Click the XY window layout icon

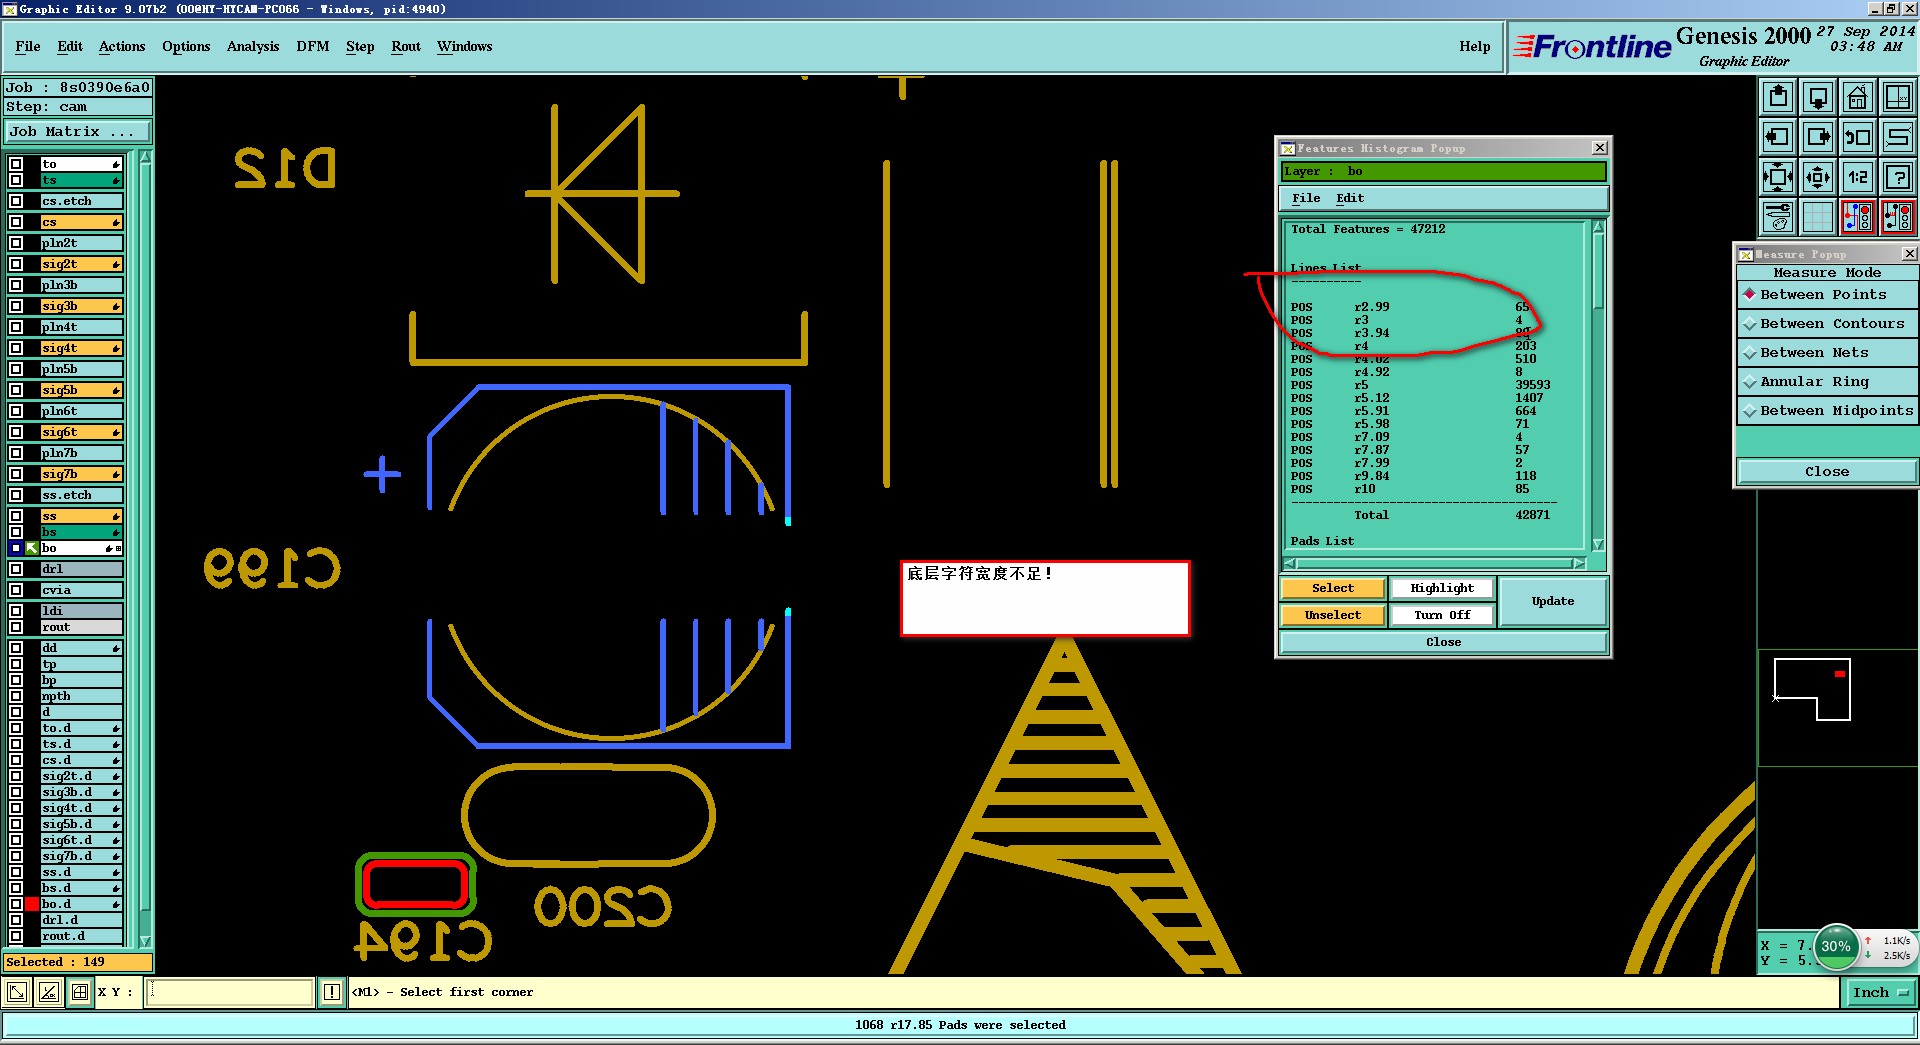[x=1897, y=97]
